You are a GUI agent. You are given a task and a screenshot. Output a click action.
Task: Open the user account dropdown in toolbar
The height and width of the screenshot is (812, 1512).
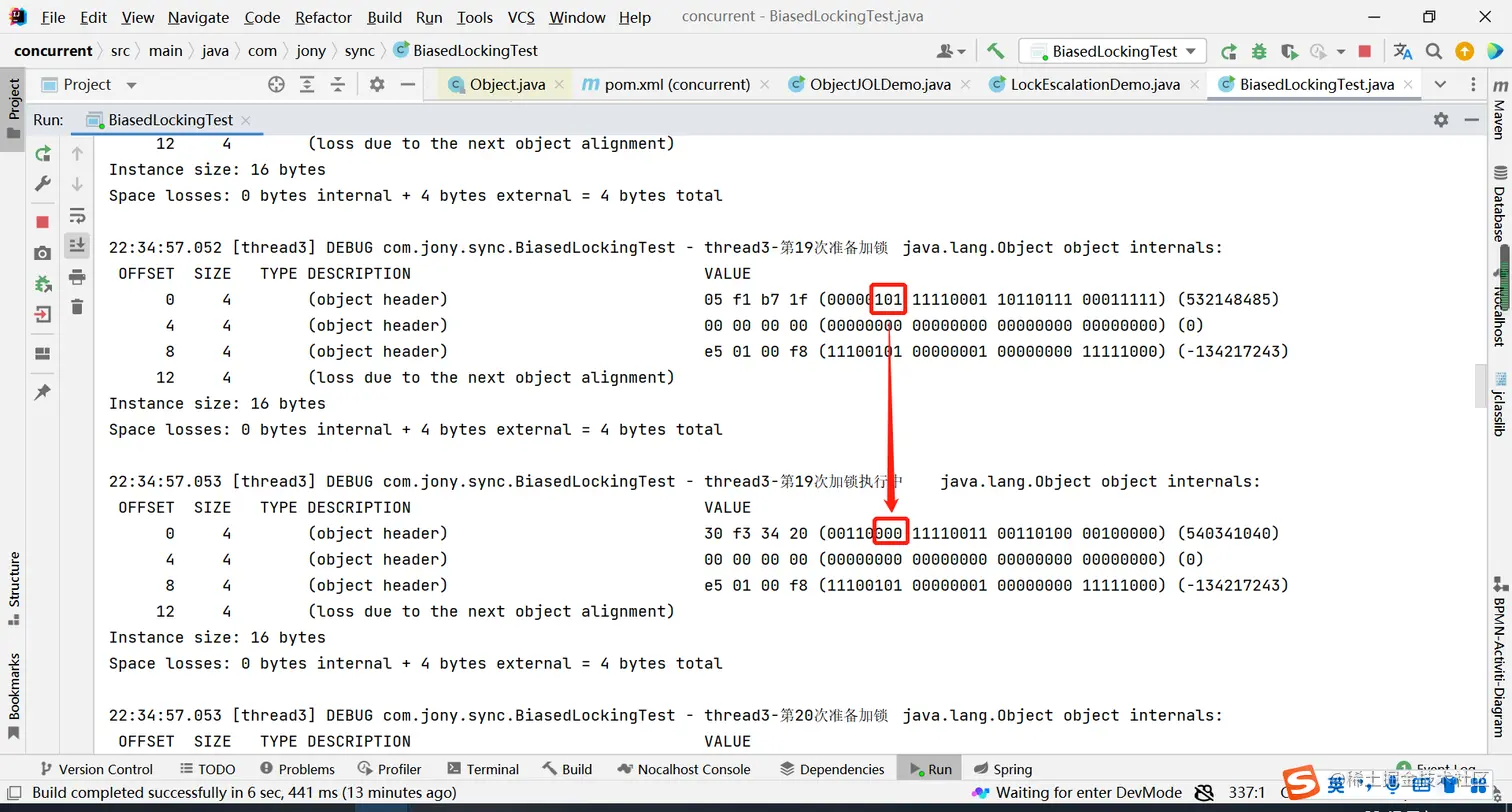(x=951, y=51)
